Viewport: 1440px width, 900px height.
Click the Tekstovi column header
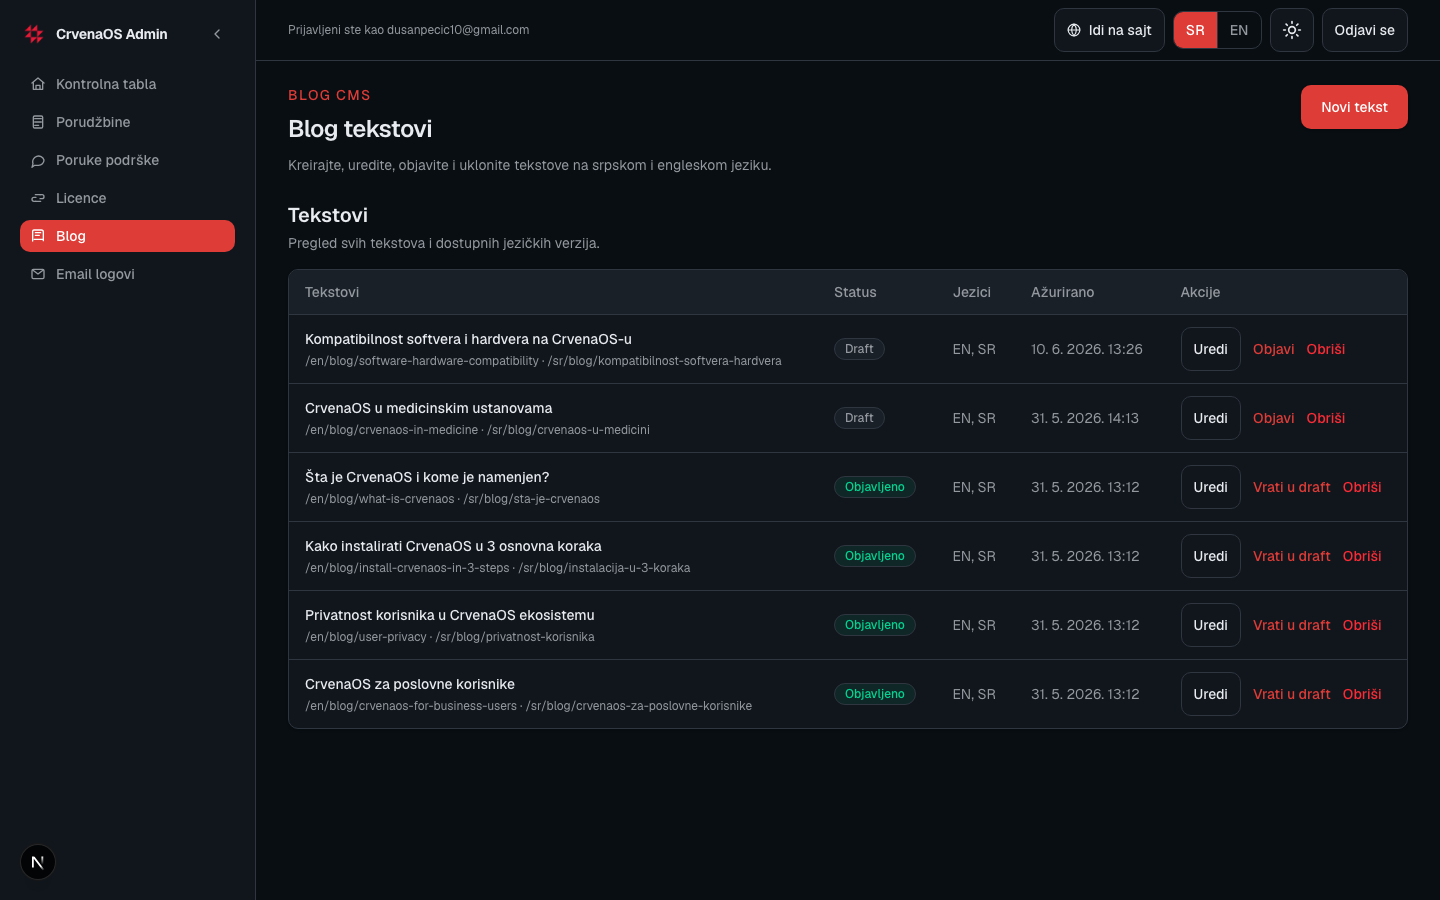332,292
